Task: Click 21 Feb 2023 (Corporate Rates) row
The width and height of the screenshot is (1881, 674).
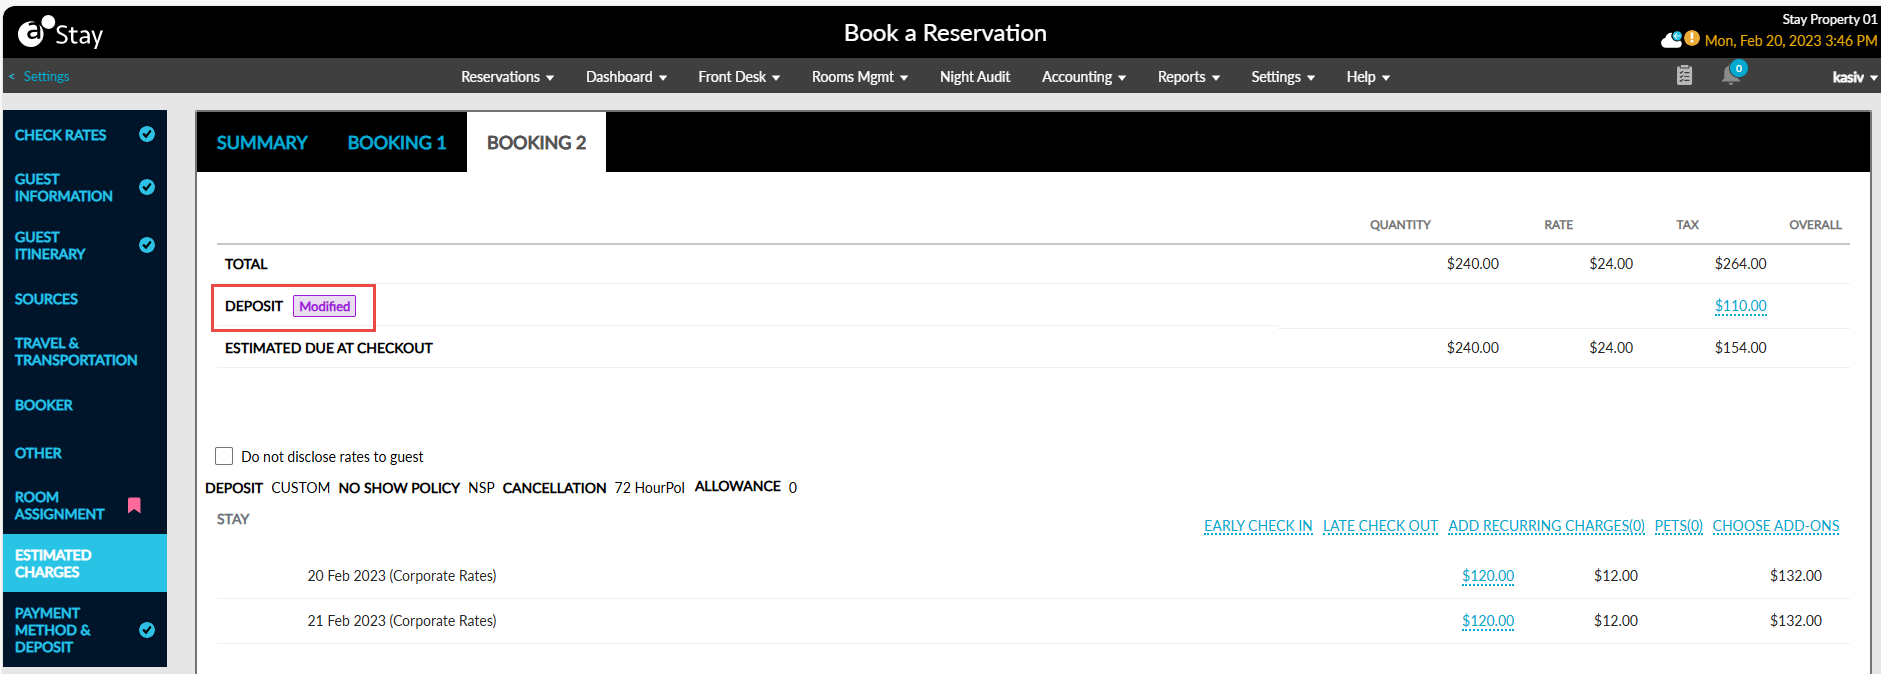Action: click(x=401, y=621)
